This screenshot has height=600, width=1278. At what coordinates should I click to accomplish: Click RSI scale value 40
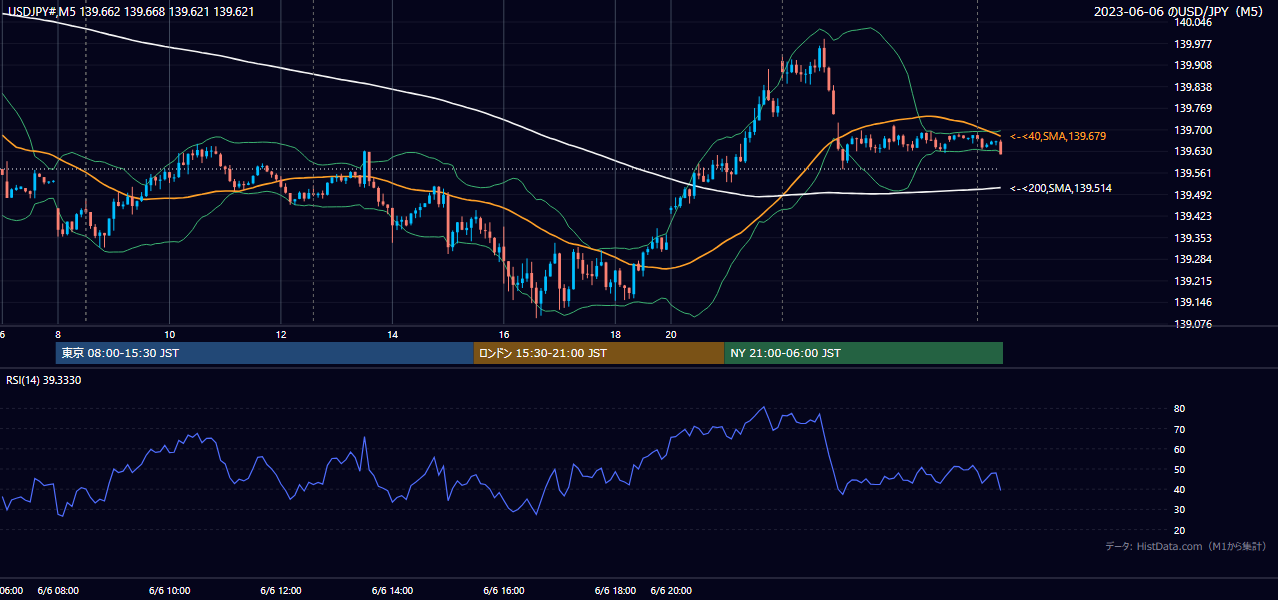(1179, 489)
